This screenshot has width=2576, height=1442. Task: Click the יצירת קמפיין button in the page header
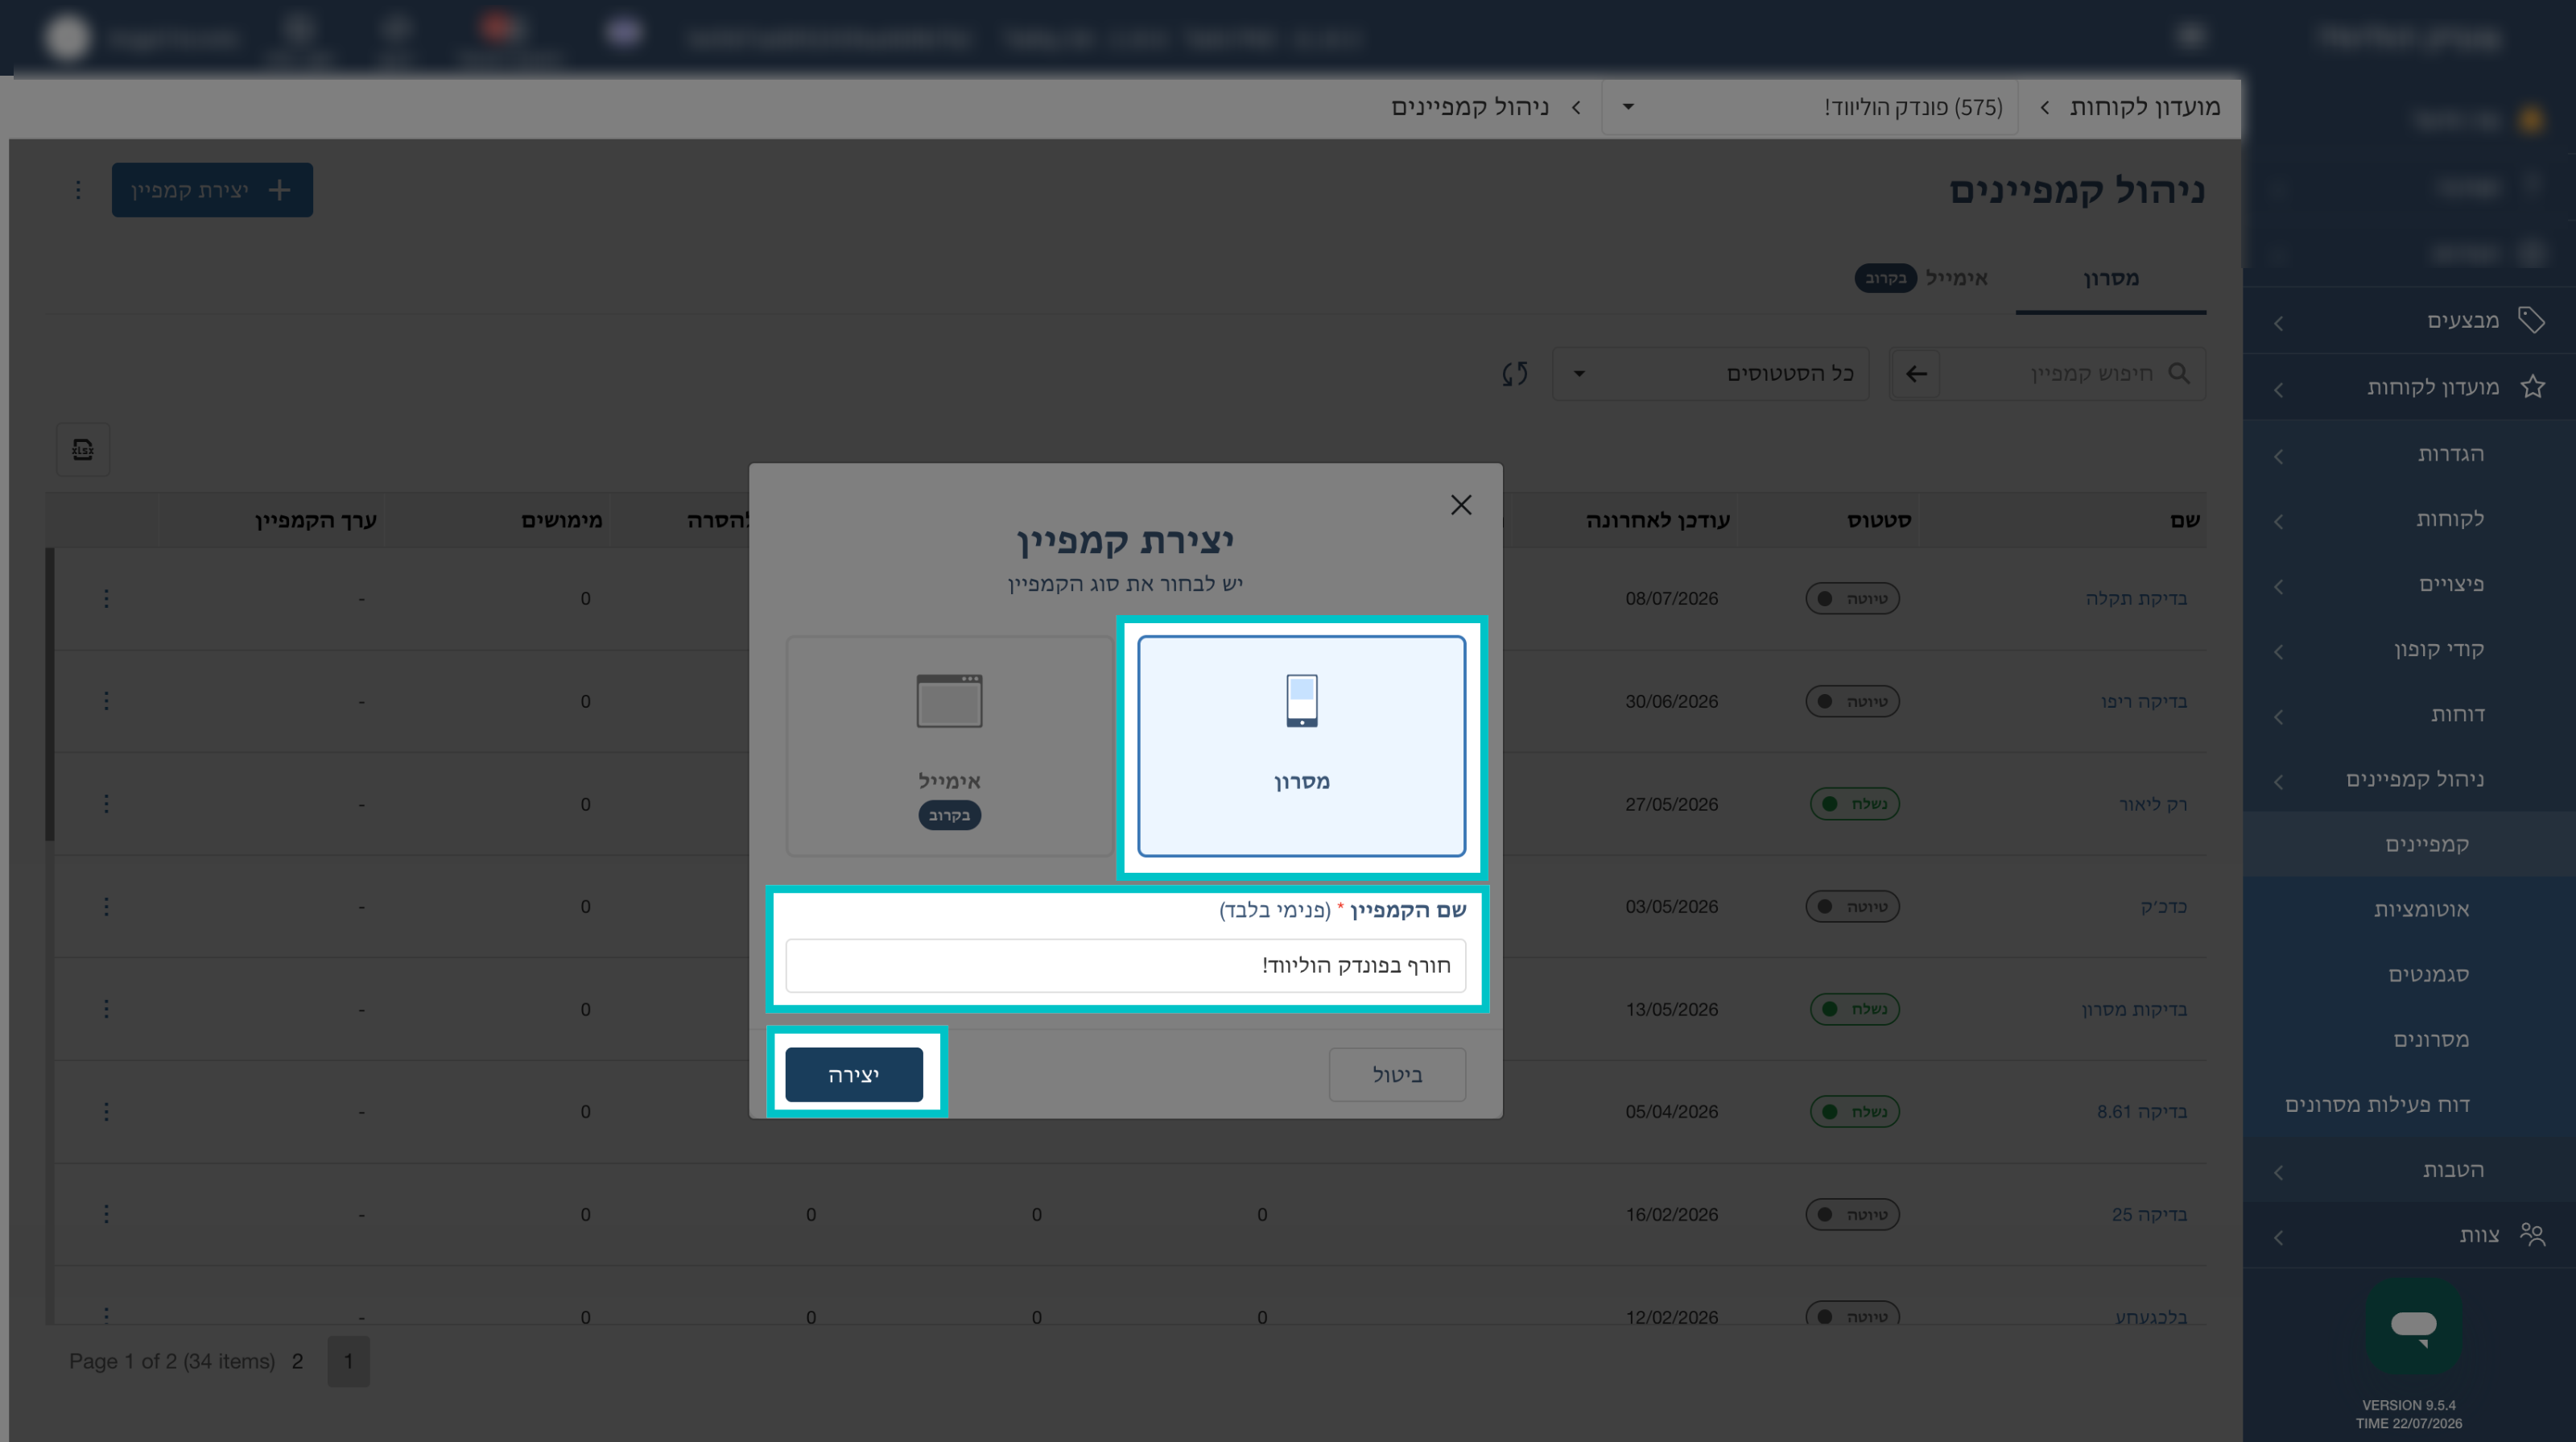coord(212,190)
